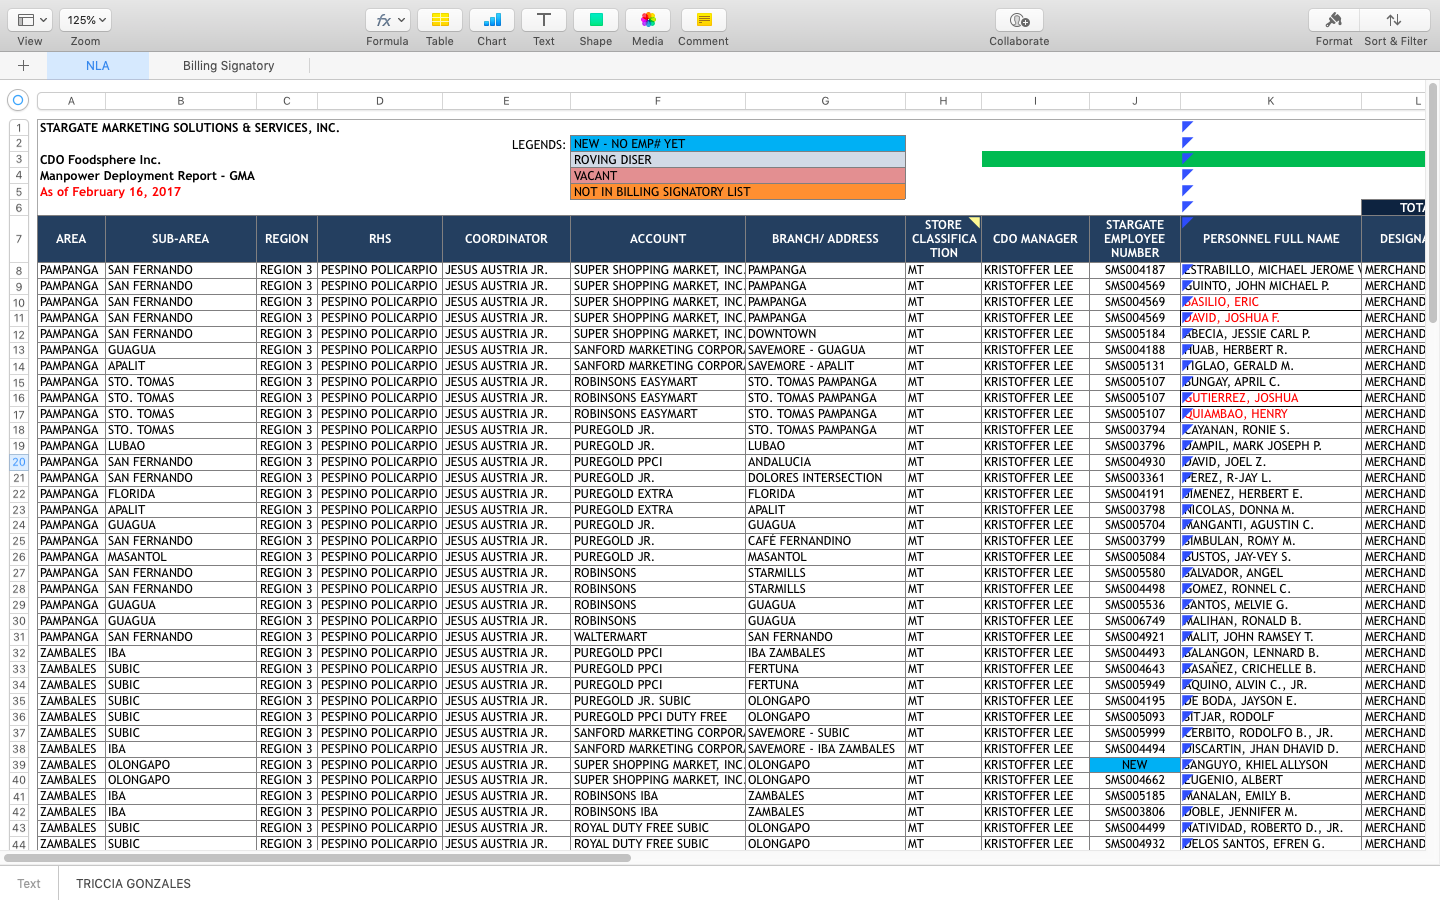Click the comment marker on STORE CLASSIFICATION header
The image size is (1440, 900).
tap(975, 222)
